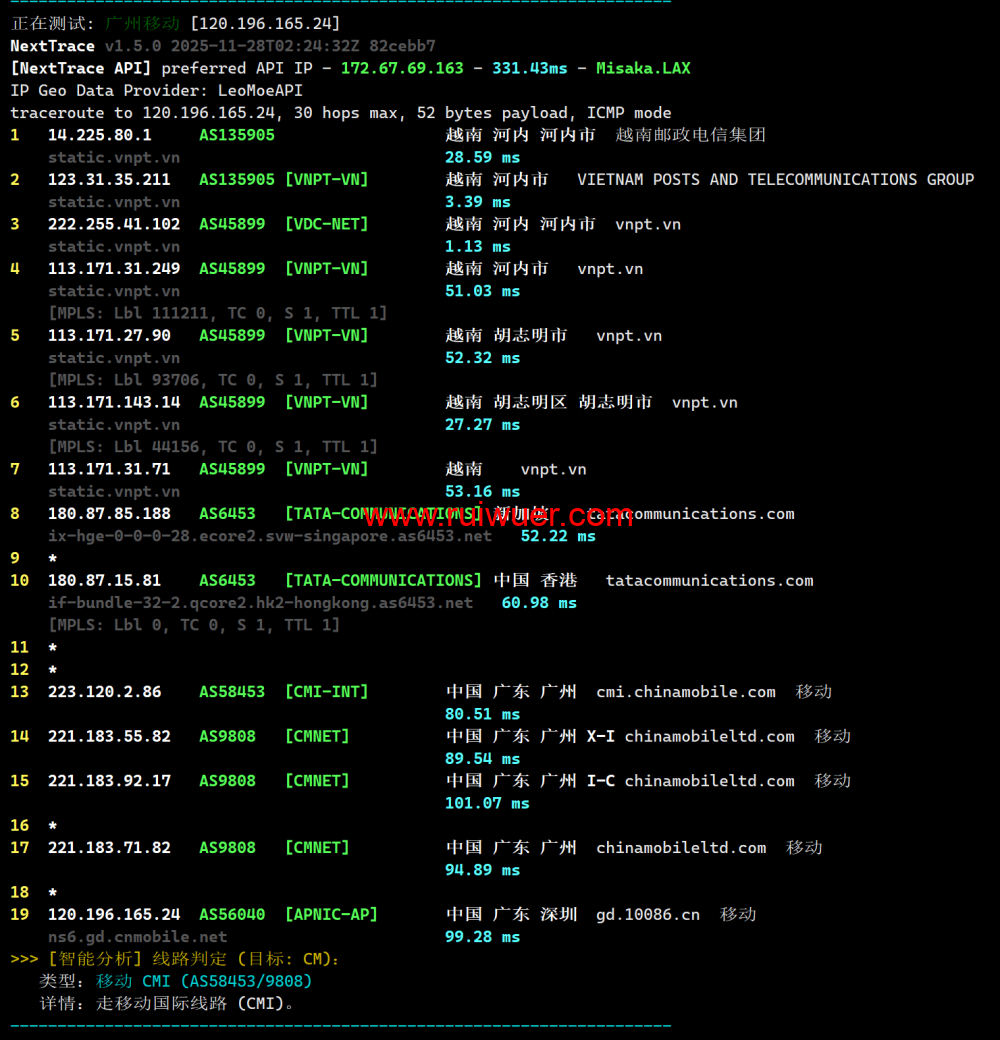Click the [APNIC-AP] tag on hop 19
1000x1040 pixels.
[x=331, y=915]
